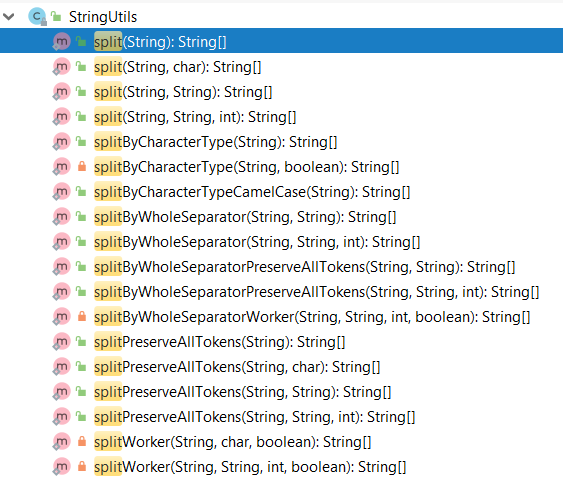The image size is (563, 483).
Task: Click the method icon of the selected split(String)
Action: pos(61,42)
